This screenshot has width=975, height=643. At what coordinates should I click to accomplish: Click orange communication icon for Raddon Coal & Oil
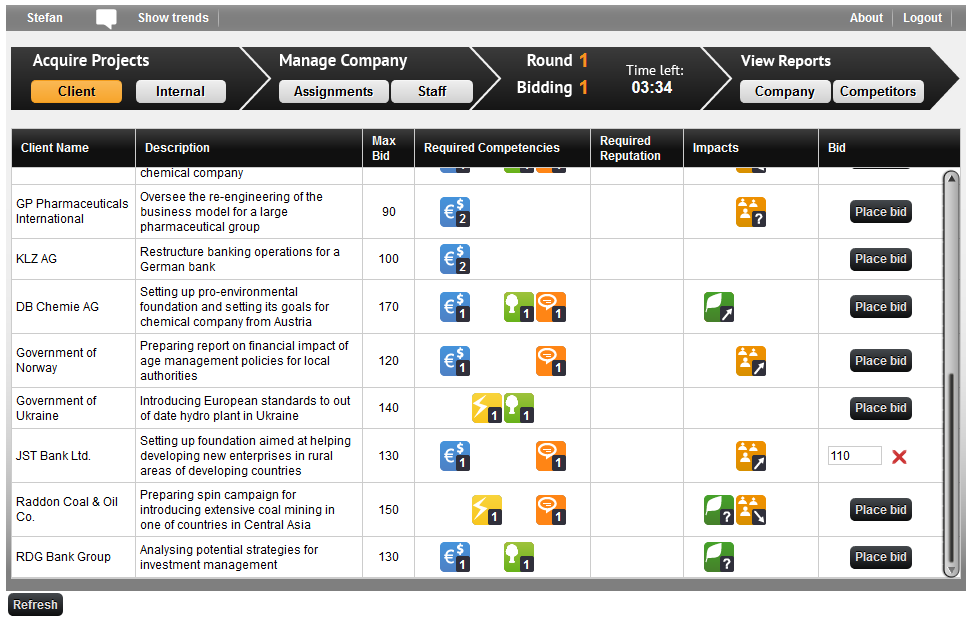pos(551,510)
